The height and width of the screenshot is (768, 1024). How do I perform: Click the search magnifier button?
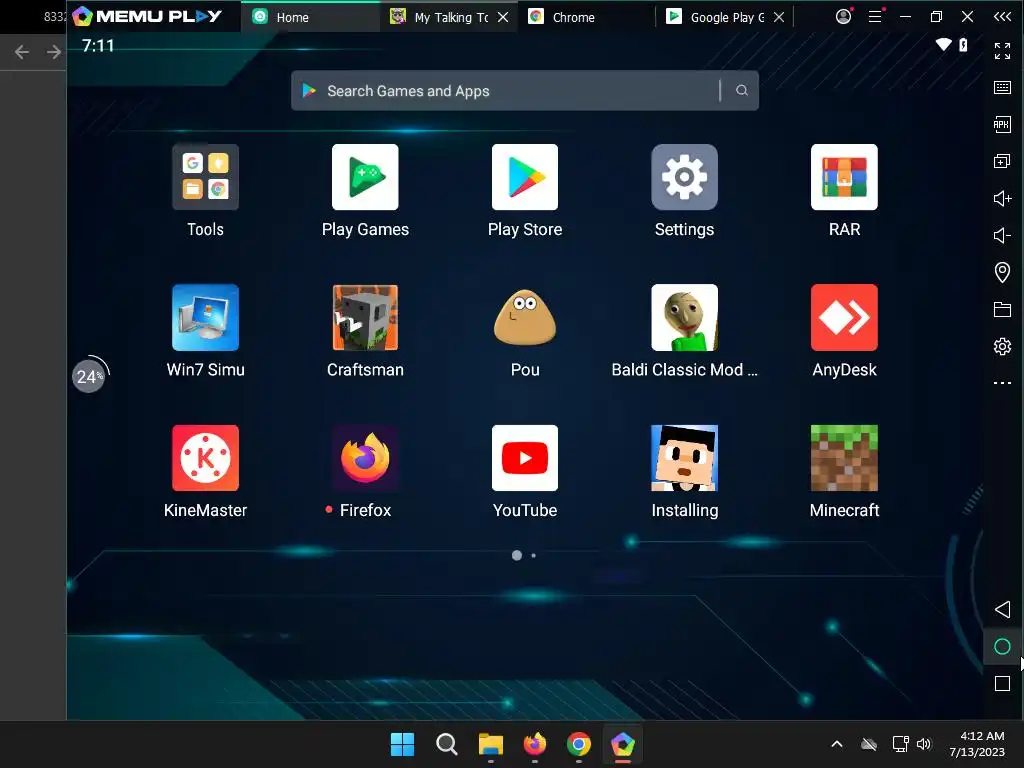(x=741, y=91)
